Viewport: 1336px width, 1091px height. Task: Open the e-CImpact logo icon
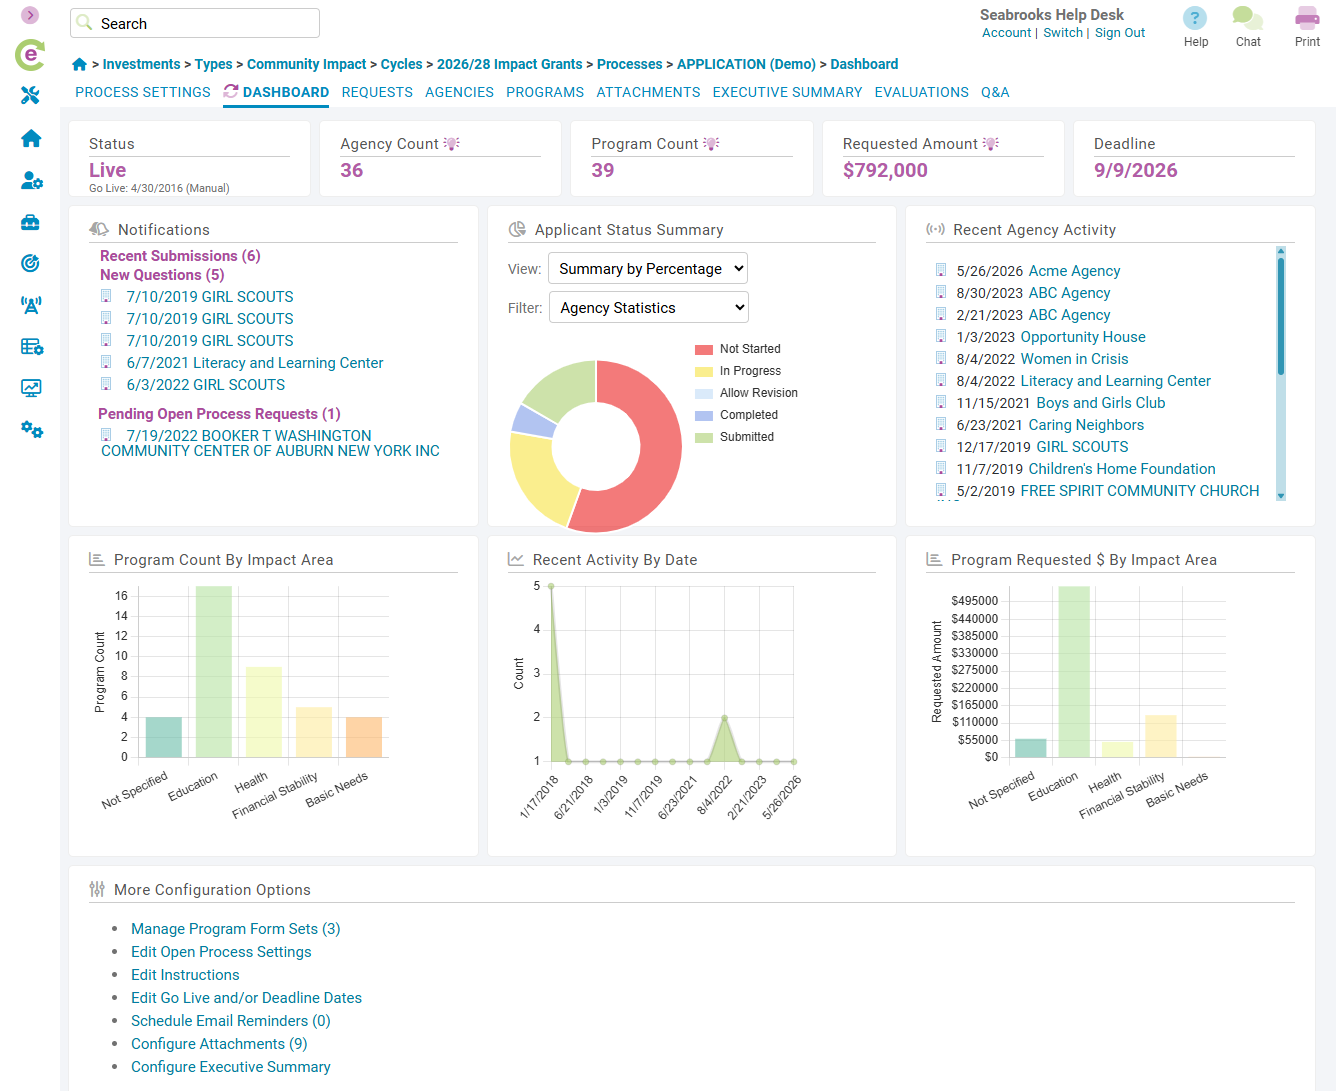30,55
